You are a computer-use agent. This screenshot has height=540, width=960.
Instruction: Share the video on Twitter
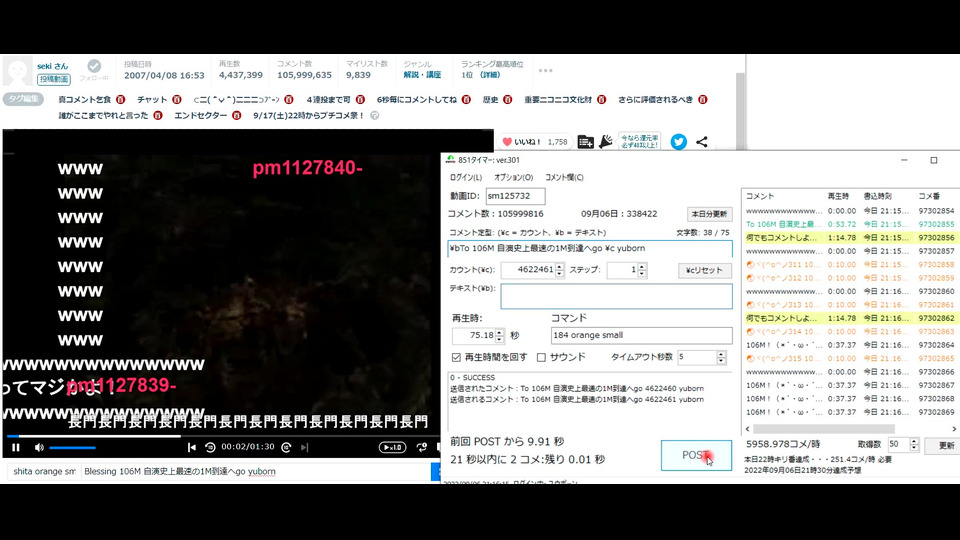[678, 141]
